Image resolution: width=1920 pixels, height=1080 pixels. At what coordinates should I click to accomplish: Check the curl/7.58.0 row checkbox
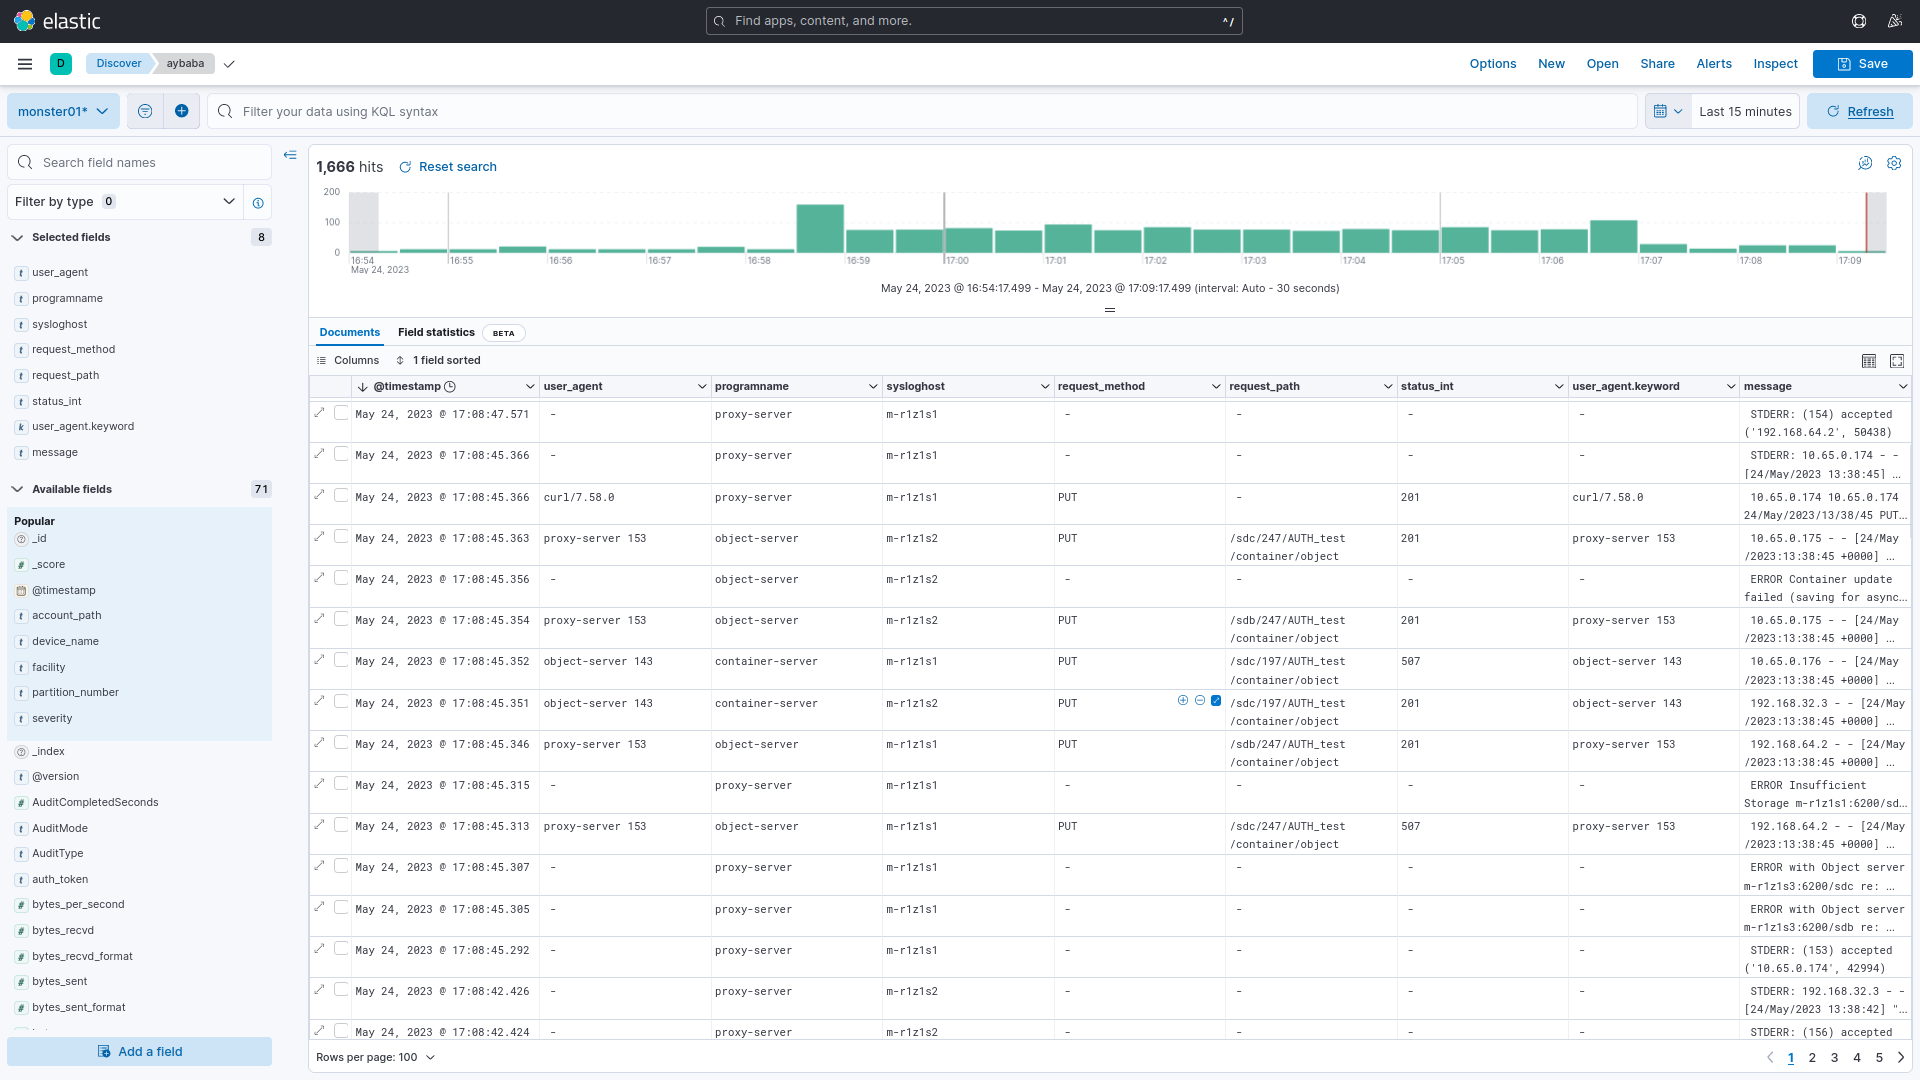click(341, 496)
